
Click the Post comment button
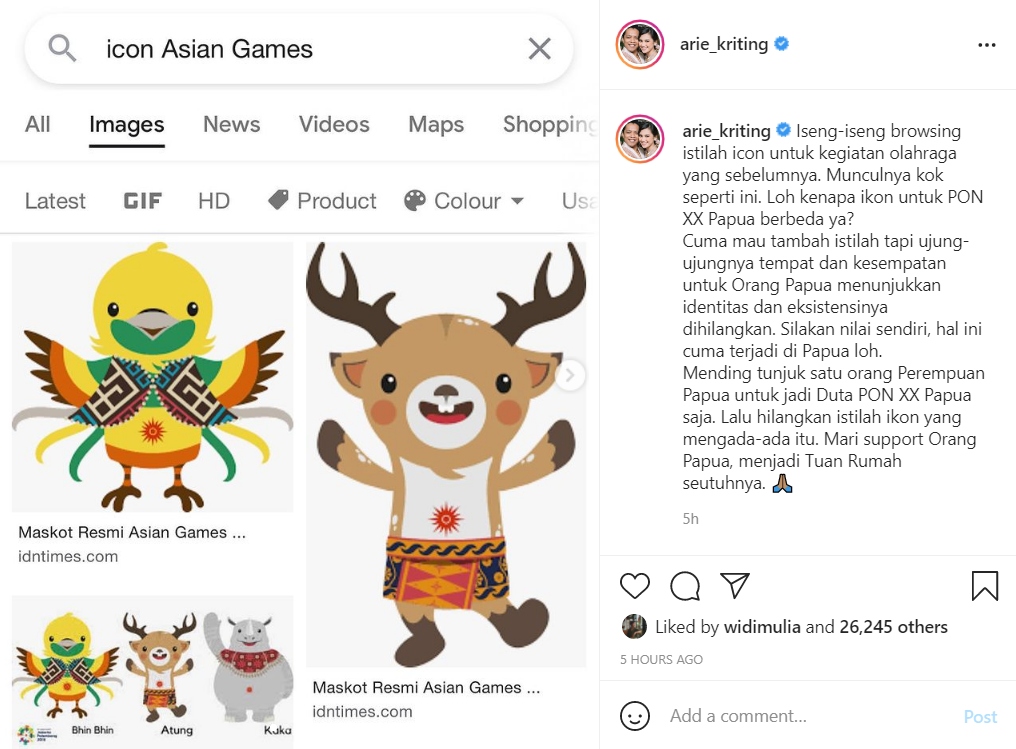pyautogui.click(x=980, y=717)
